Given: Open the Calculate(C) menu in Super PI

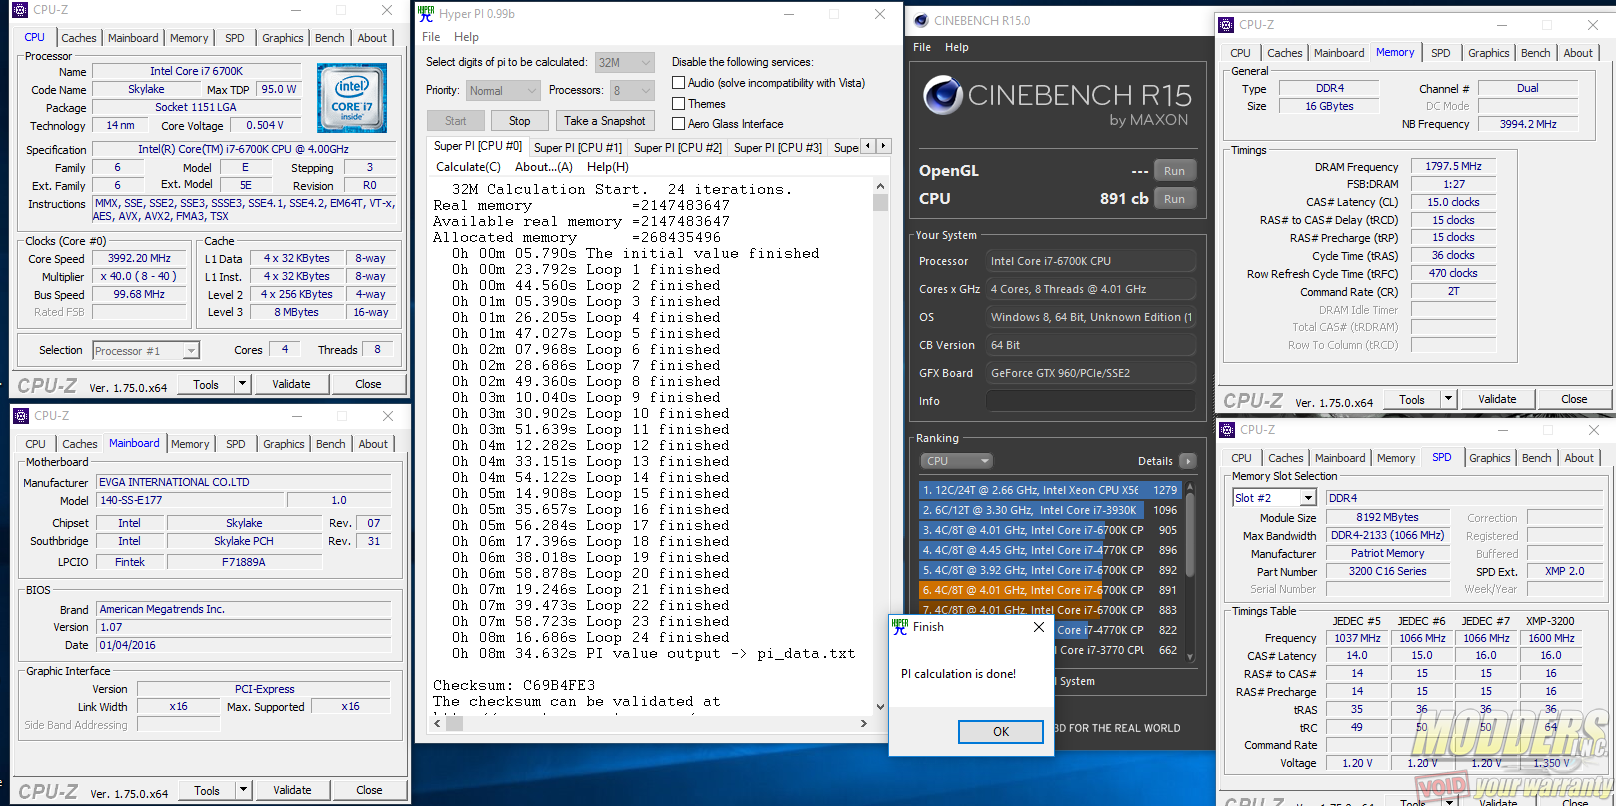Looking at the screenshot, I should [x=470, y=167].
